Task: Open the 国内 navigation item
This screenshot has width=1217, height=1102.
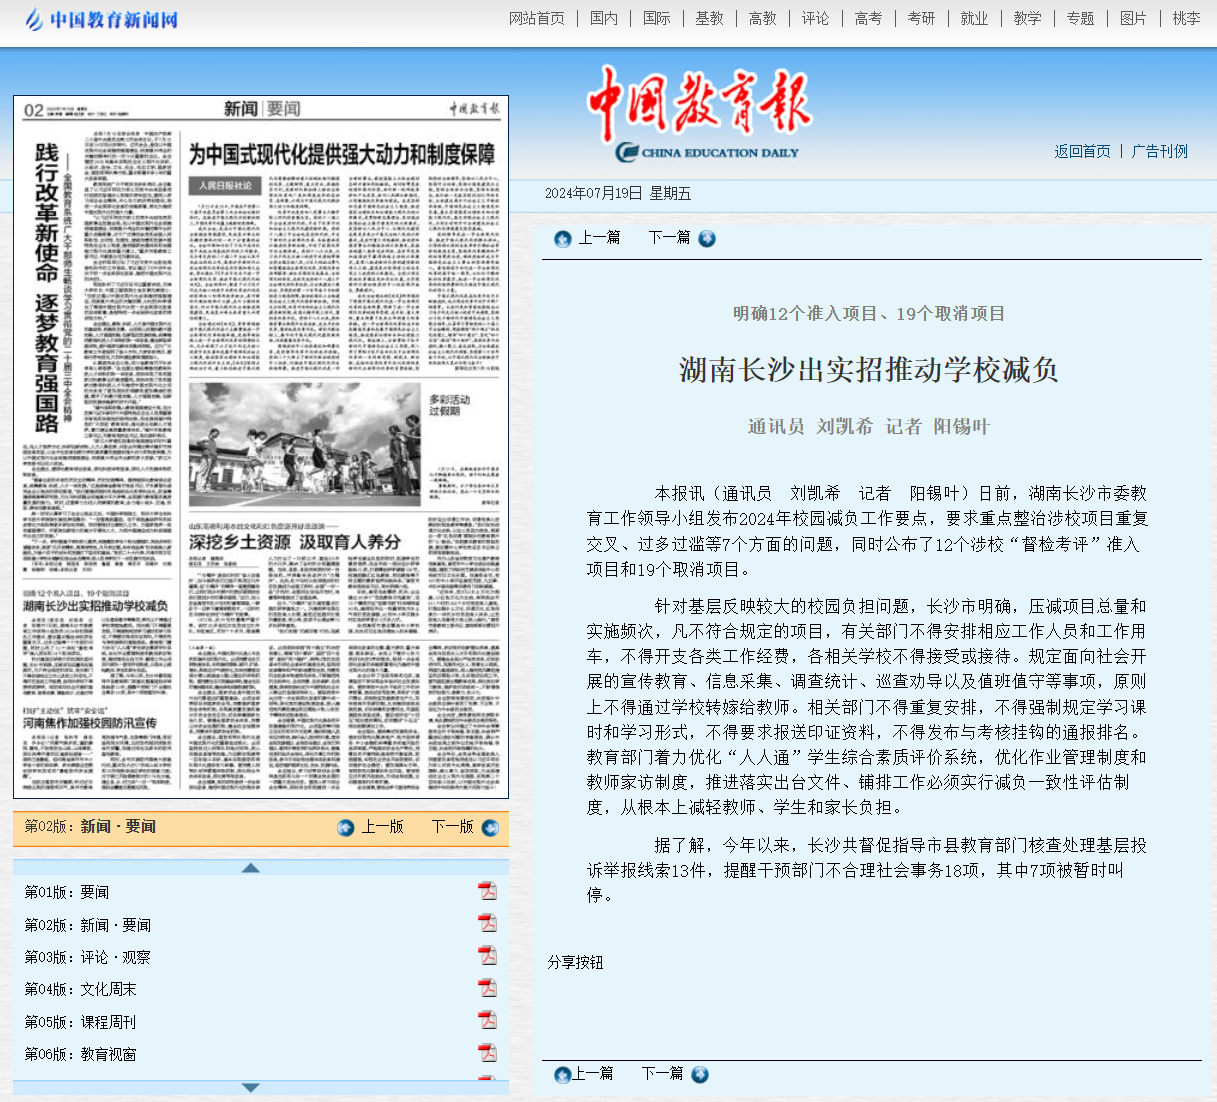Action: pyautogui.click(x=604, y=18)
